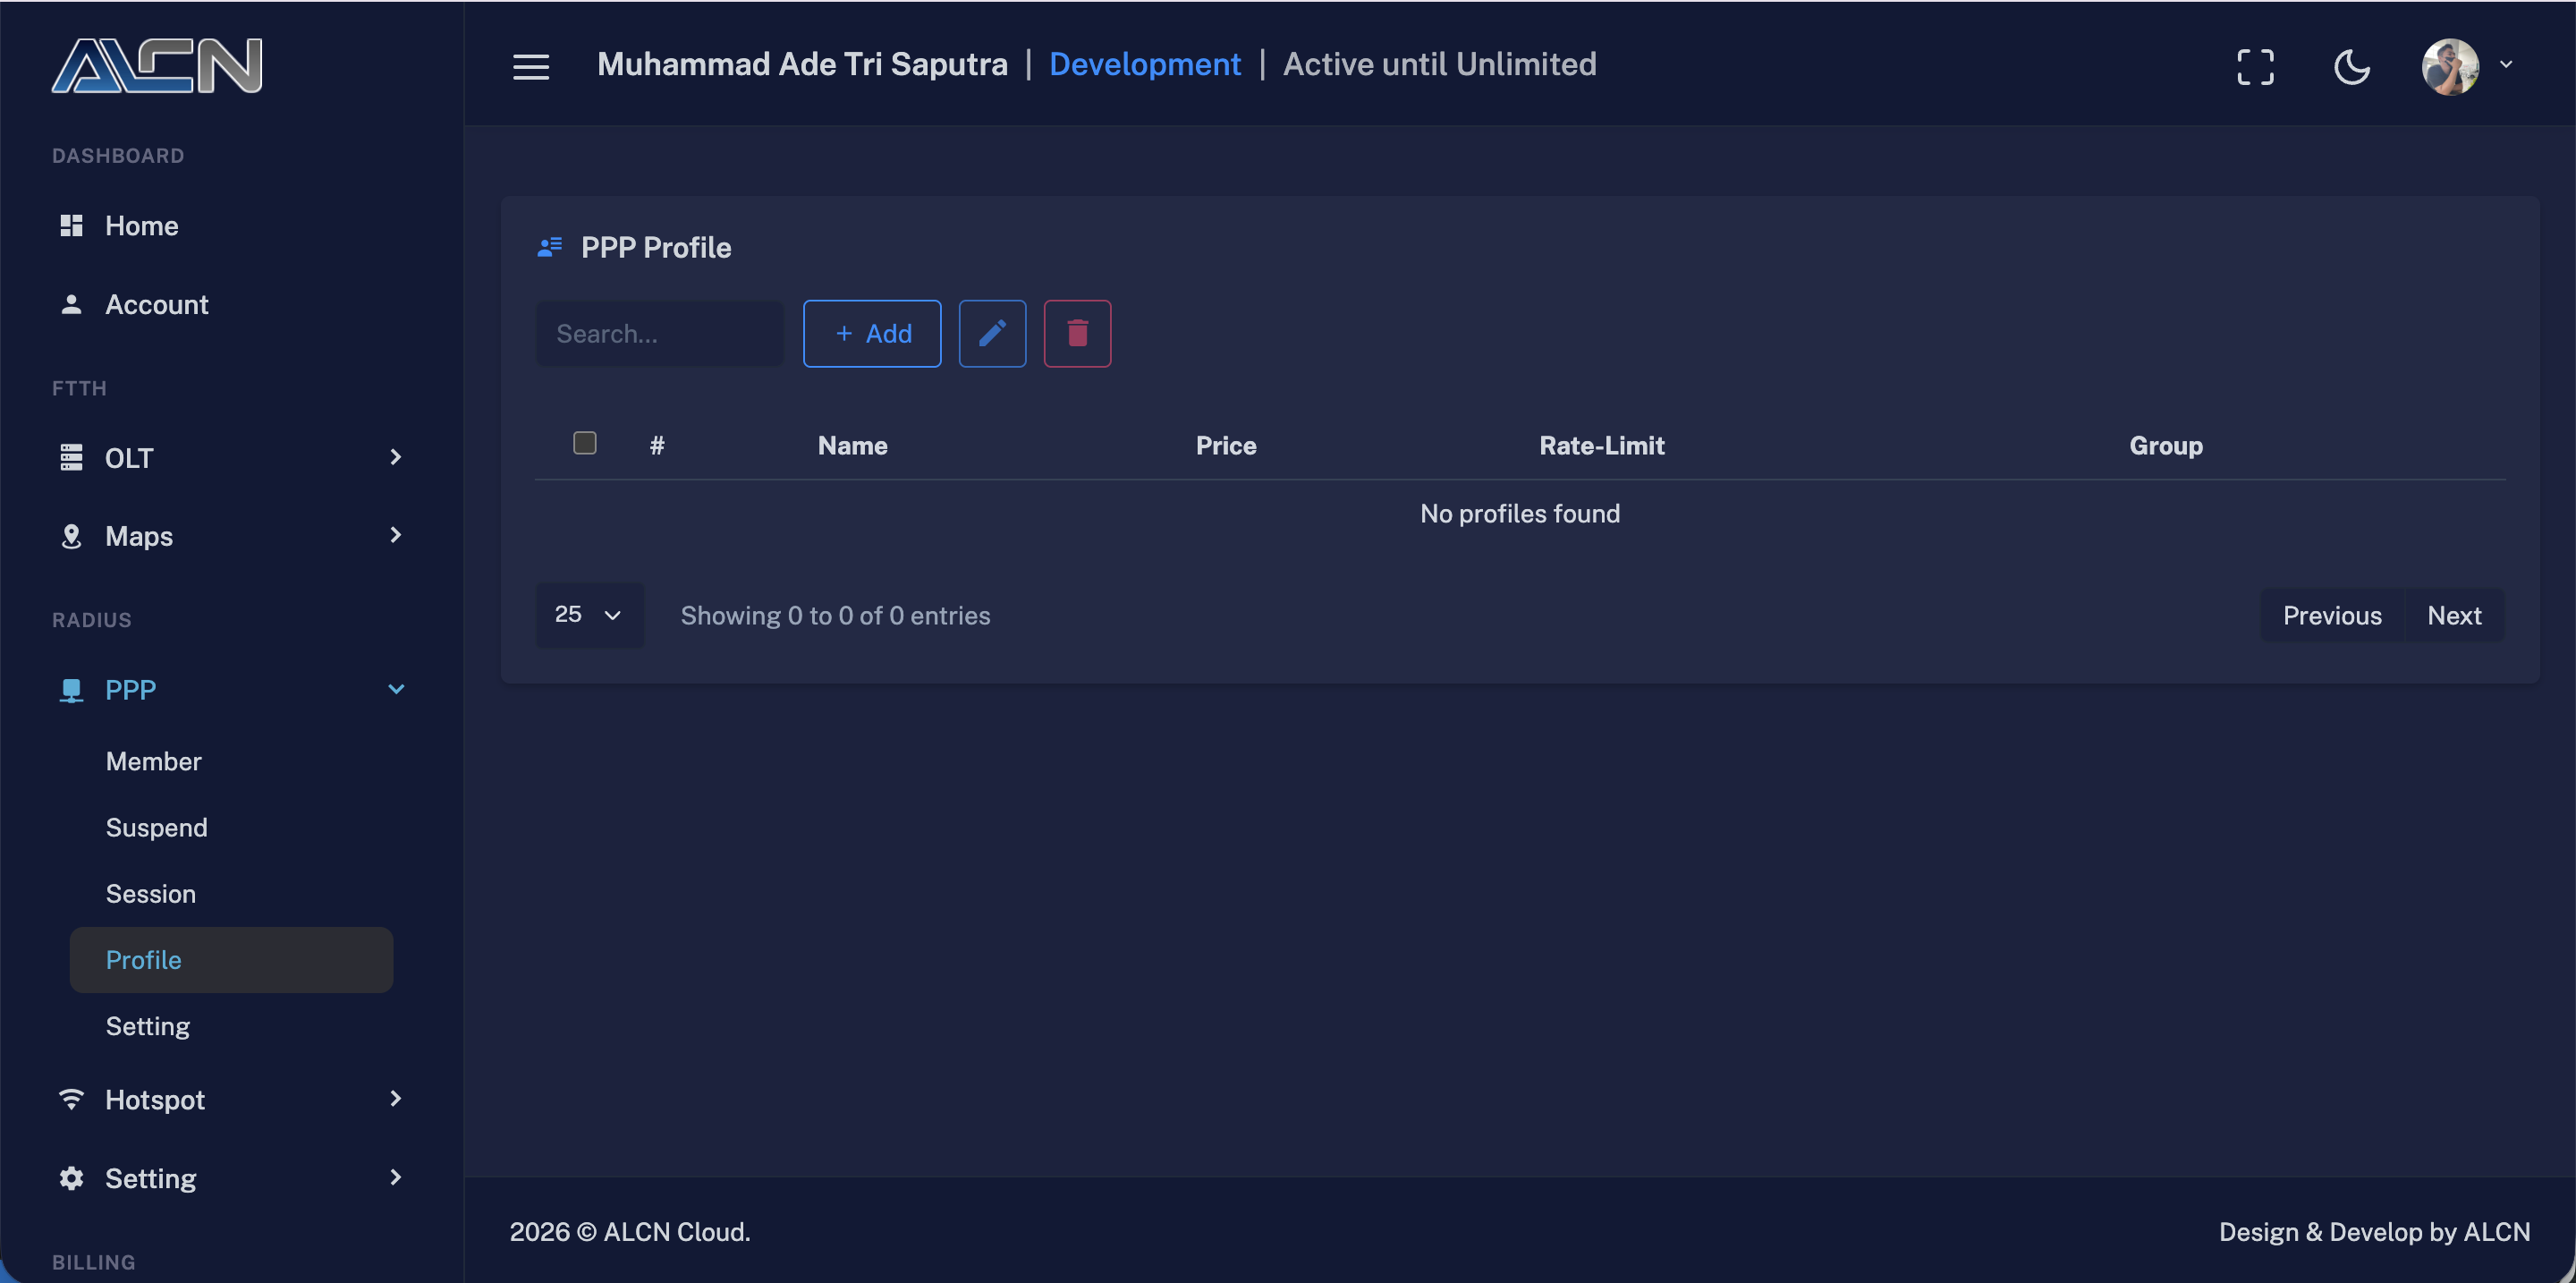
Task: Click 'Showing 0 to 0 of 0 entries'
Action: (x=835, y=615)
